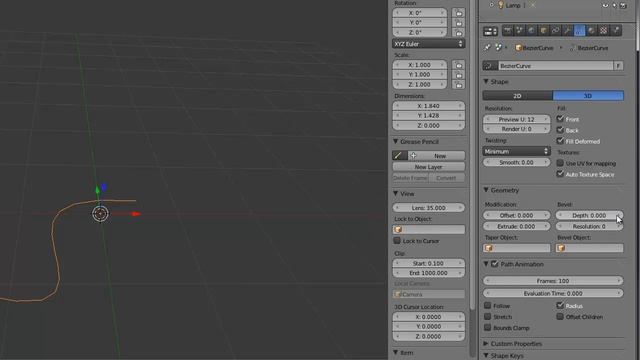Open the Twisting Minimum dropdown
The width and height of the screenshot is (640, 360).
click(516, 151)
